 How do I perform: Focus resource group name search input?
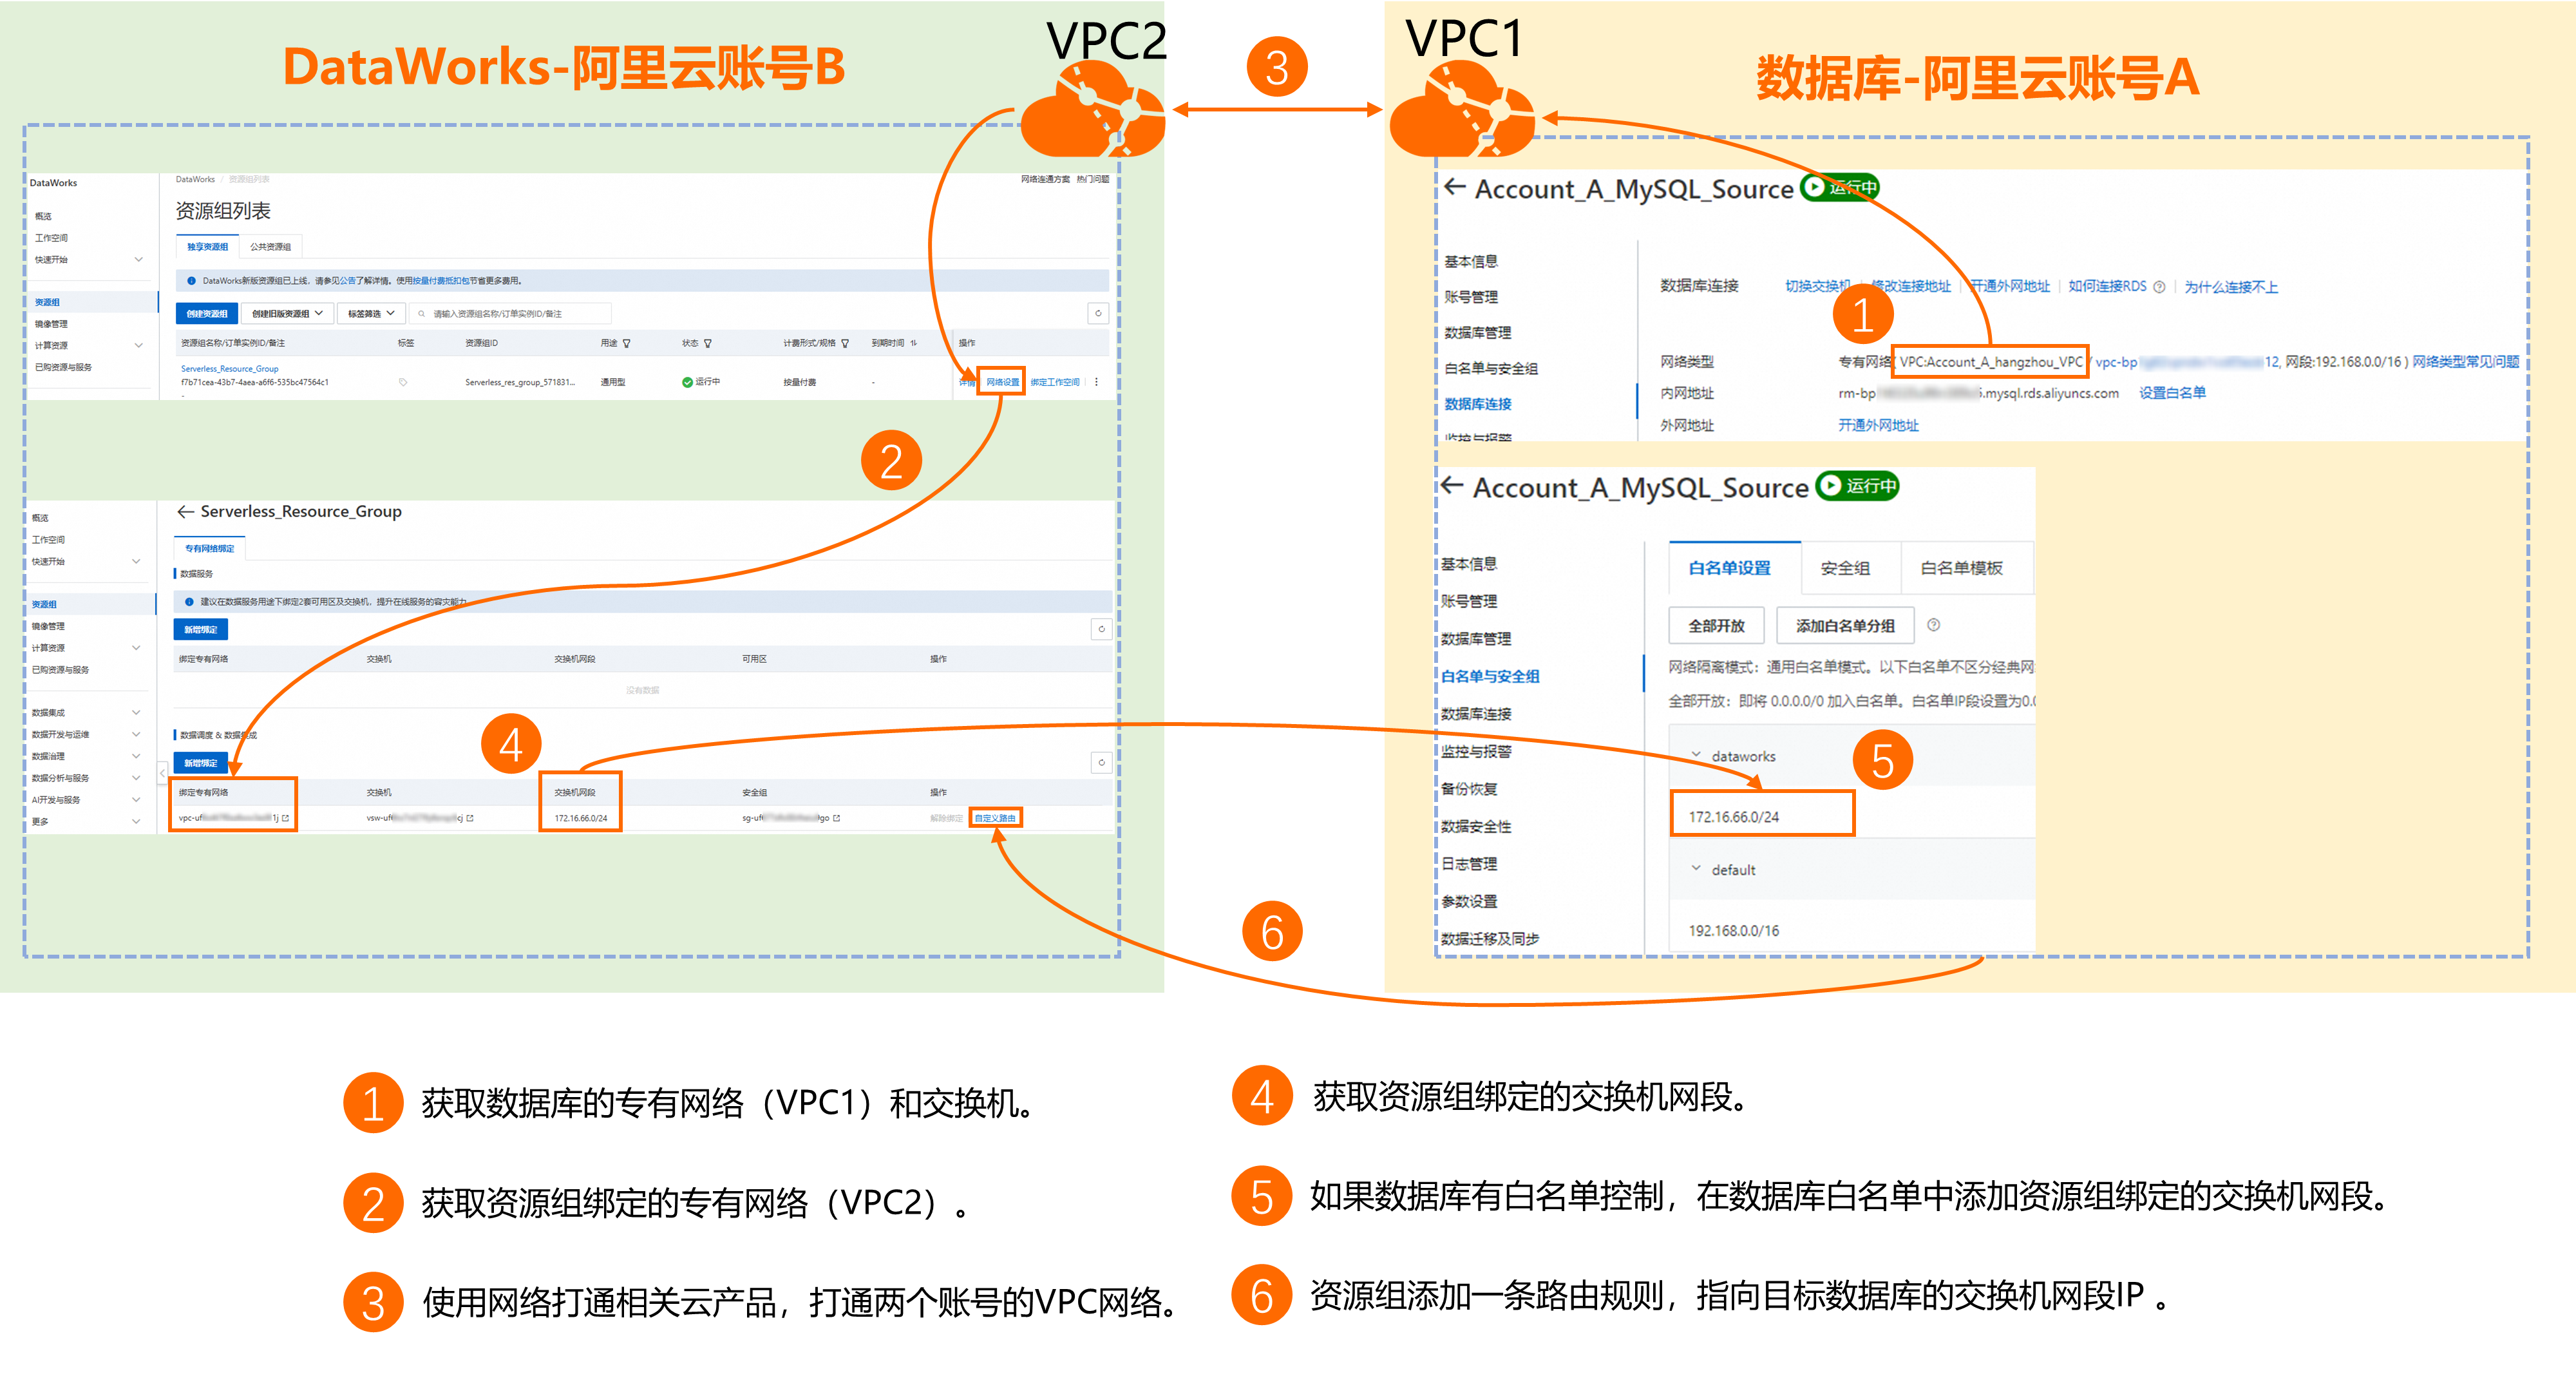tap(510, 314)
